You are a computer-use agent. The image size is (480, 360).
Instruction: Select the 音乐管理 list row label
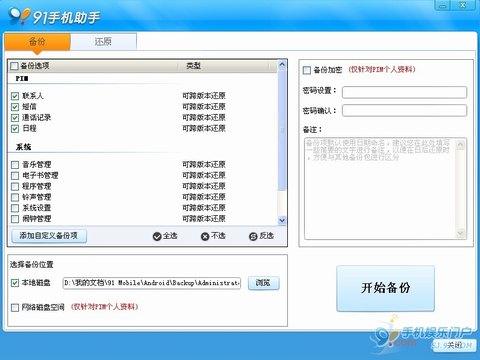[37, 165]
